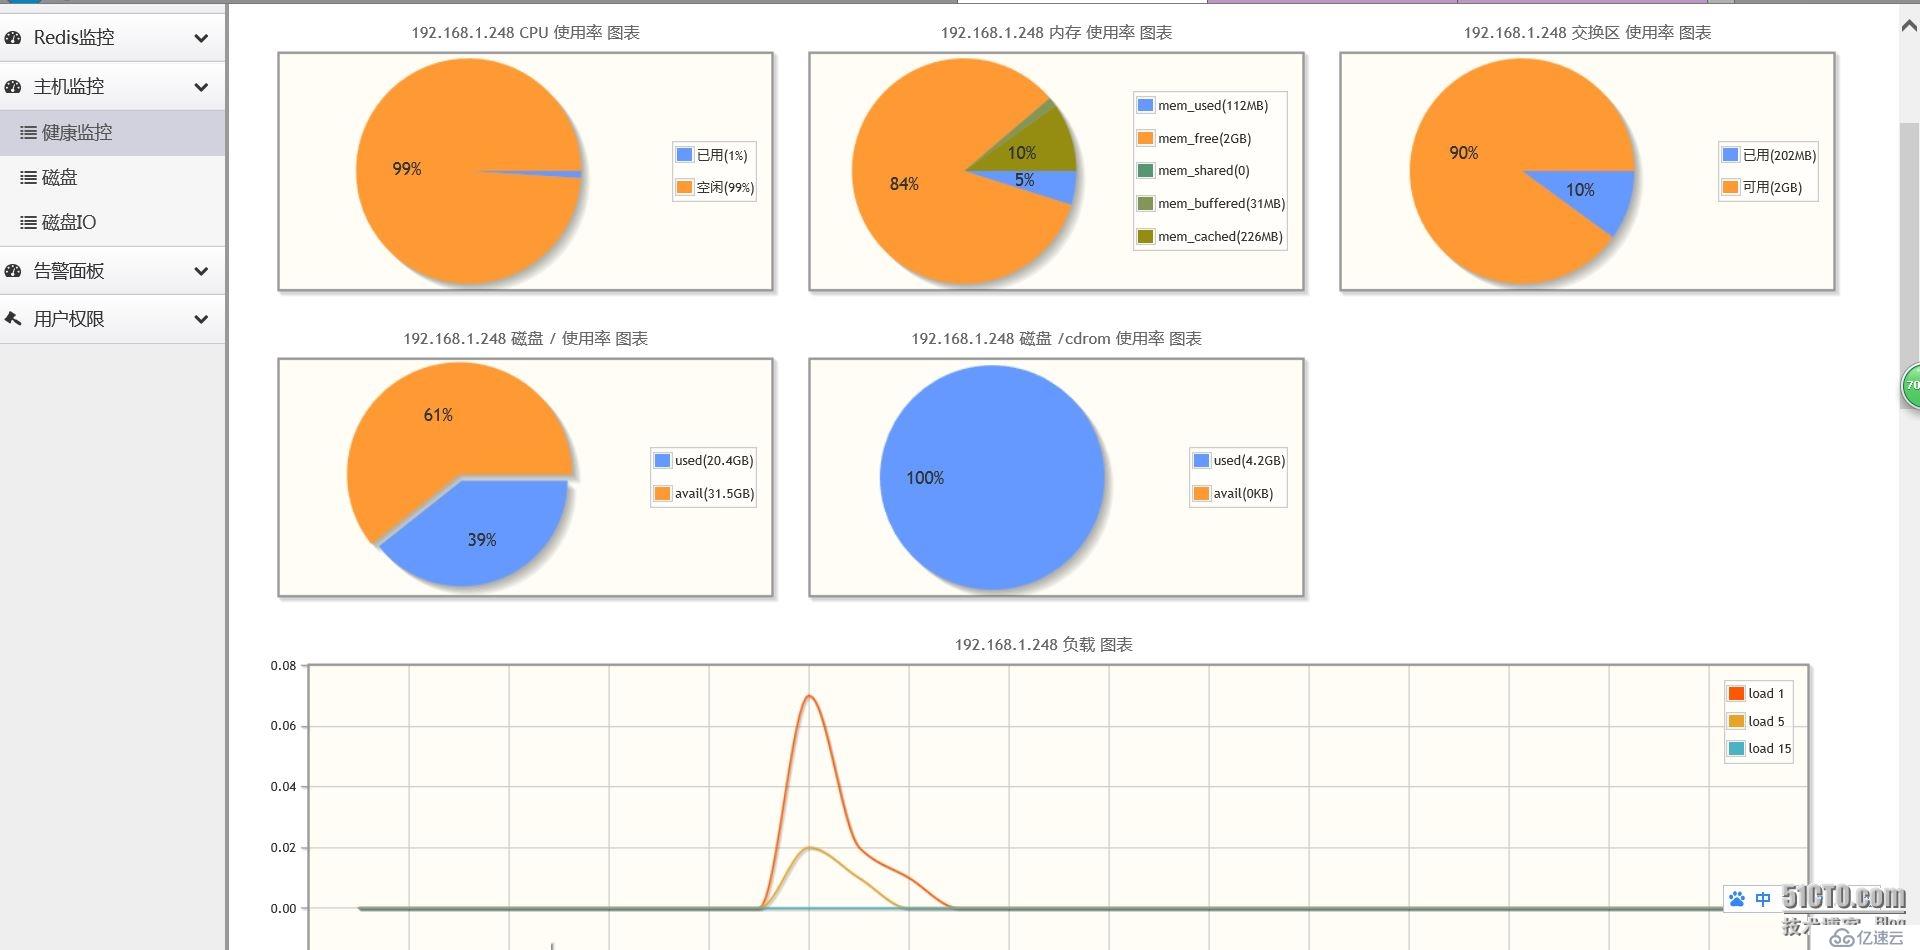Expand the Redis监控 menu chevron

pos(201,38)
